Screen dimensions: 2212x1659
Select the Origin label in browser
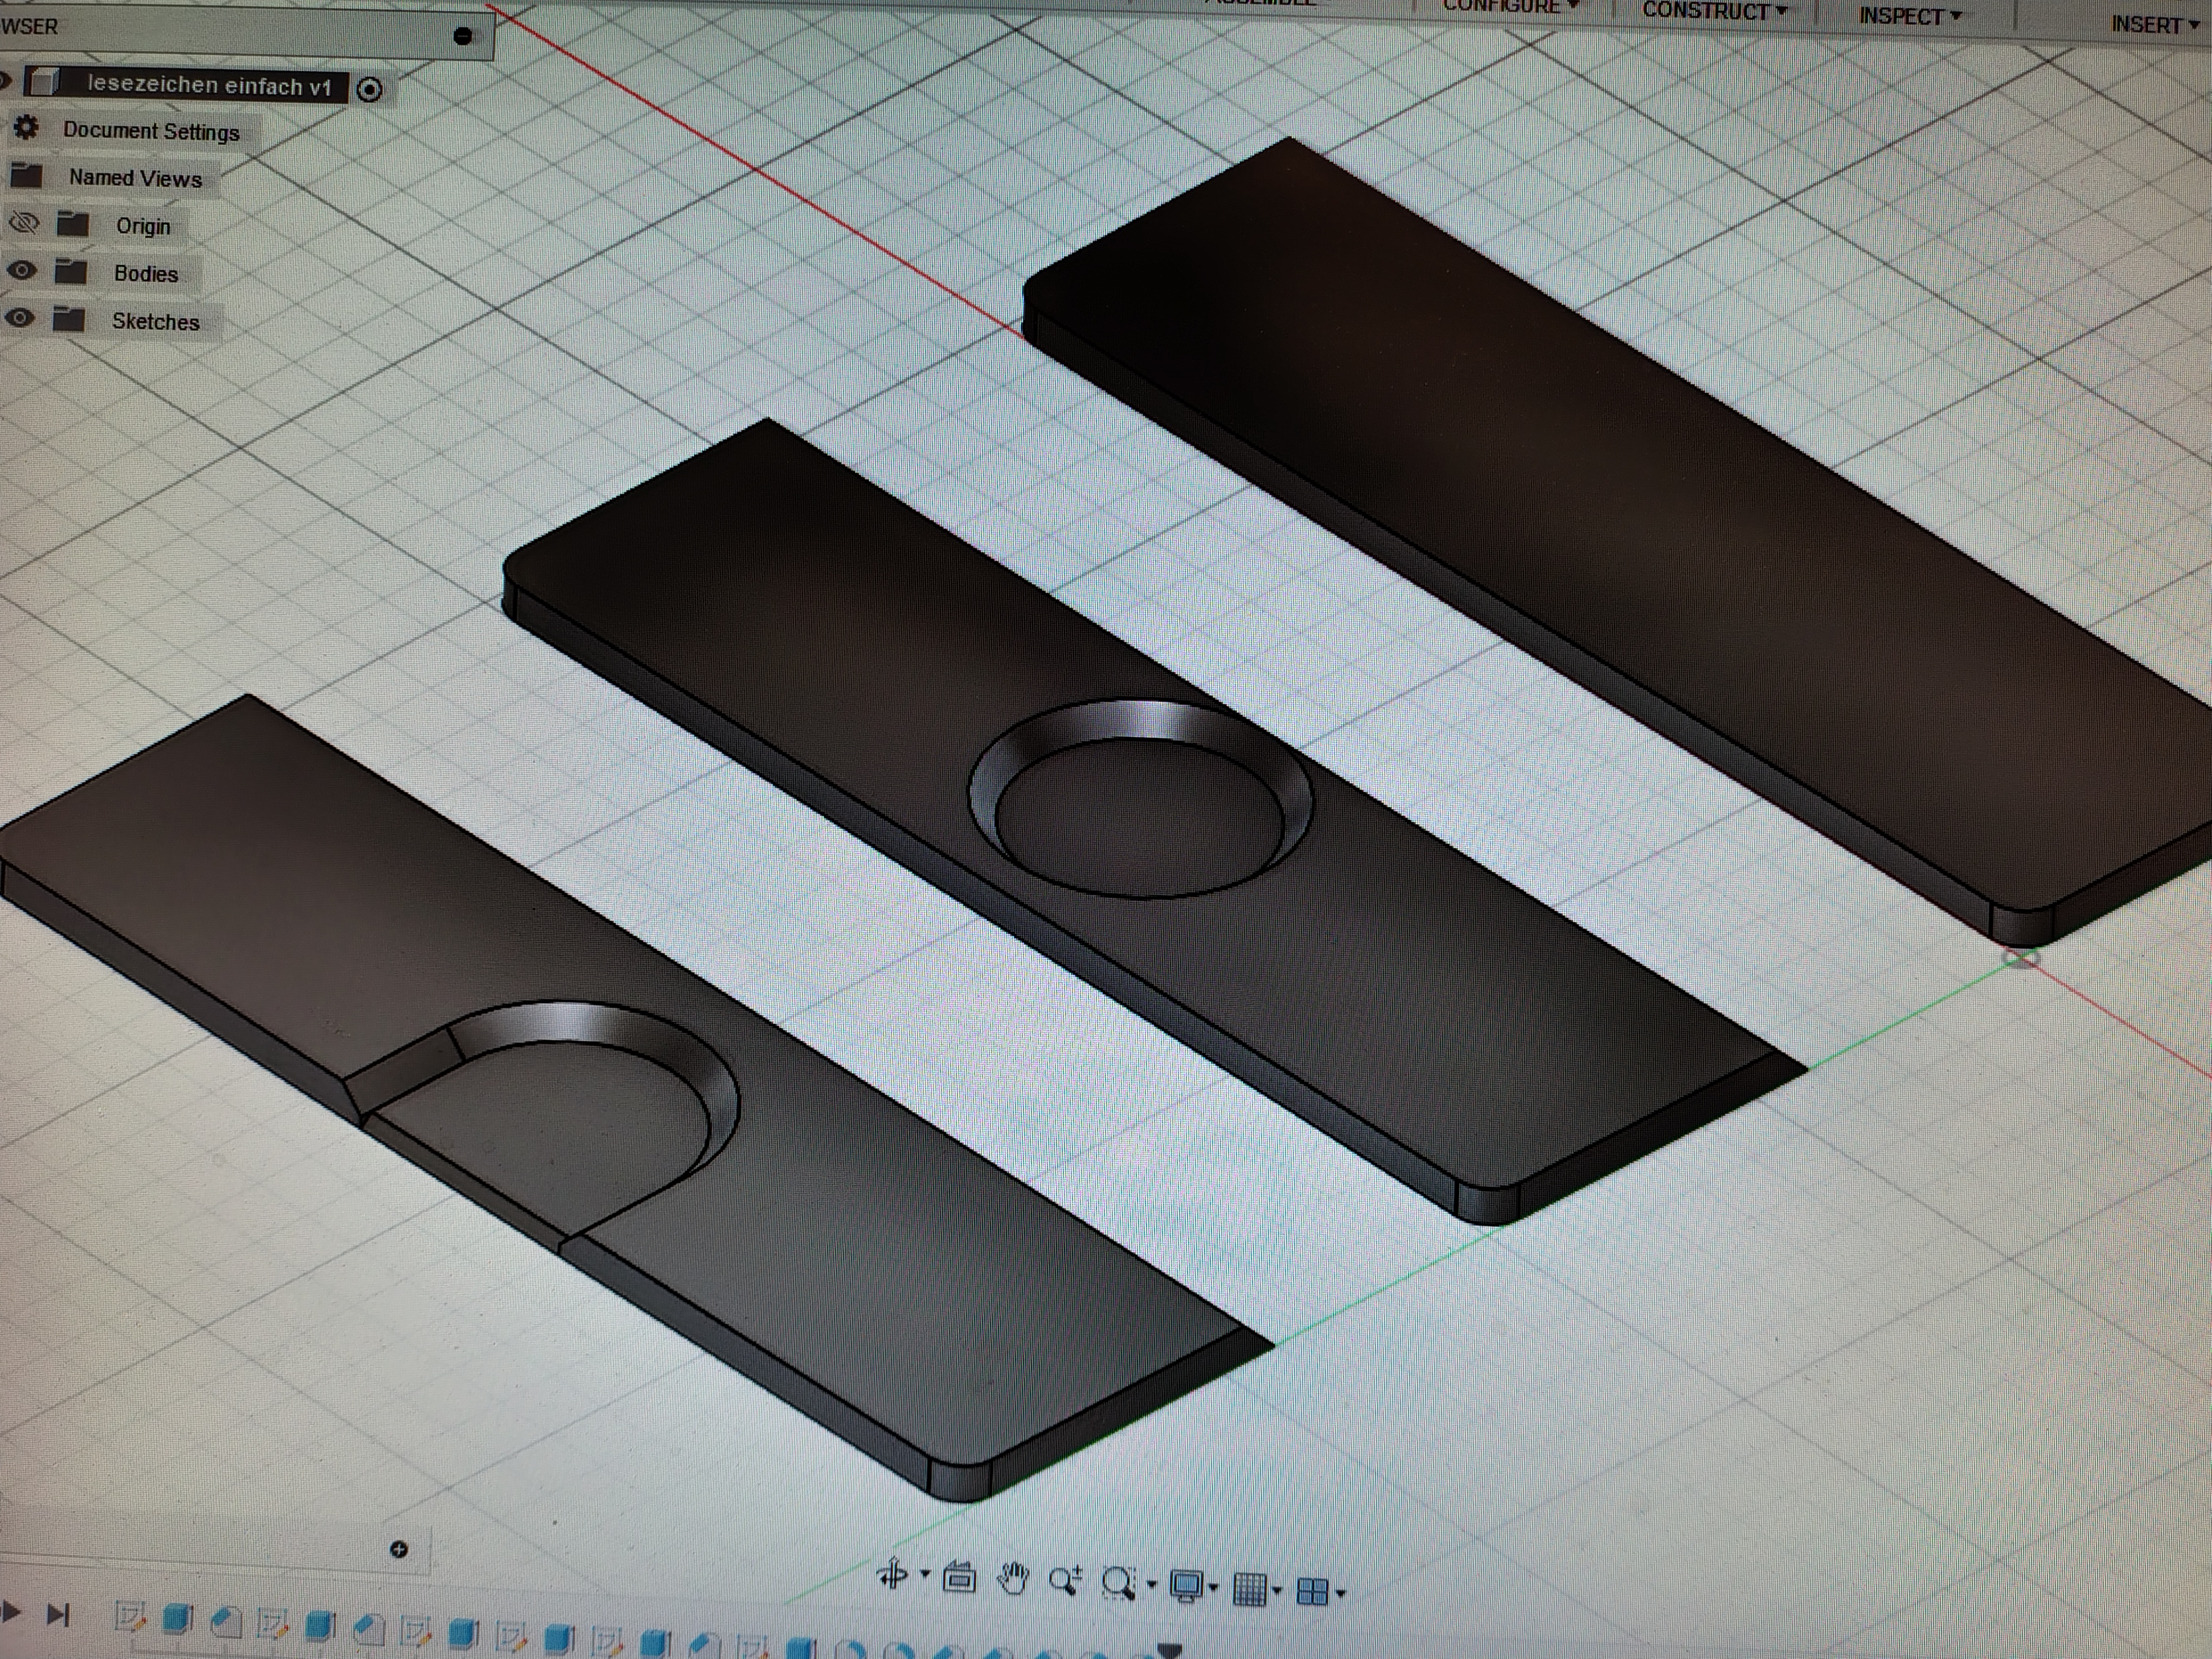[x=143, y=226]
